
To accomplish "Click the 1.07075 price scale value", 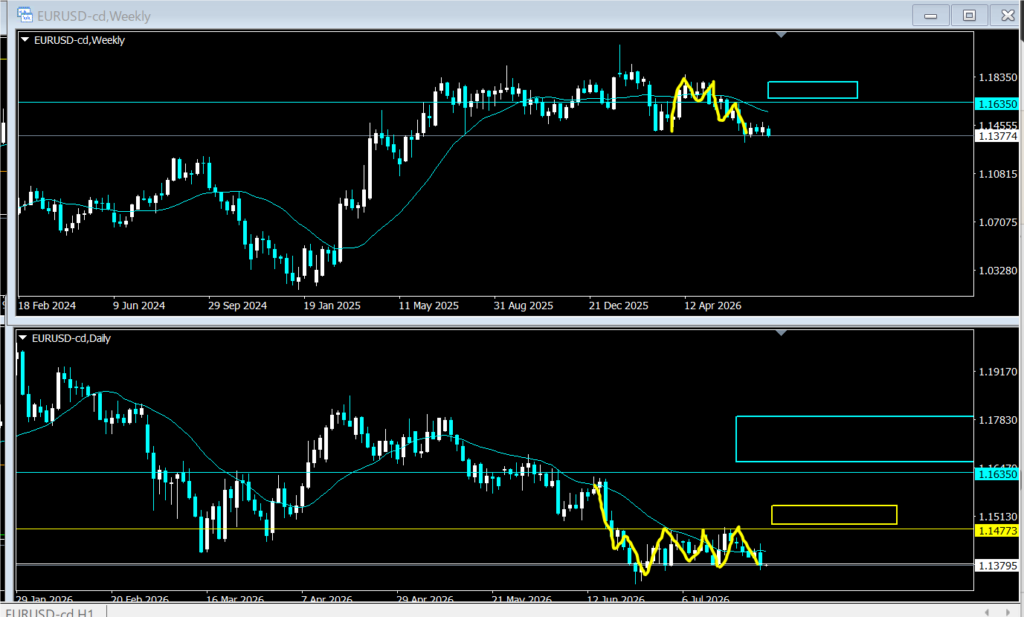I will 997,223.
